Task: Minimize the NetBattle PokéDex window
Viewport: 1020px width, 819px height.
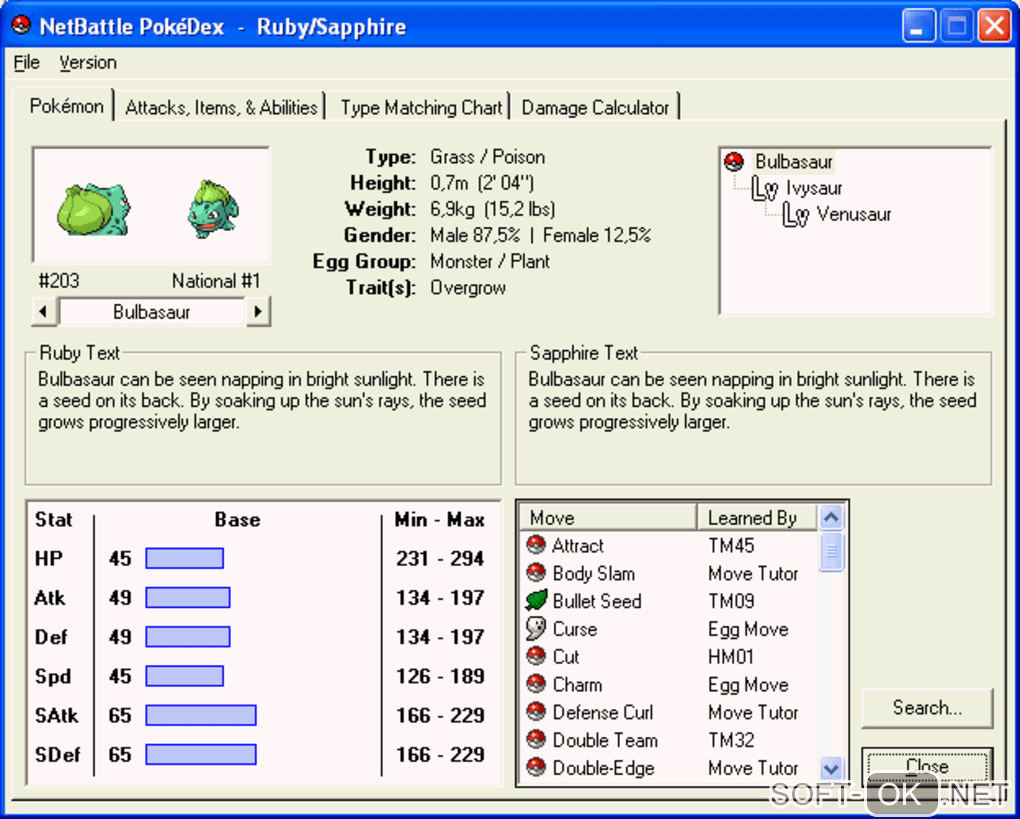Action: (x=919, y=26)
